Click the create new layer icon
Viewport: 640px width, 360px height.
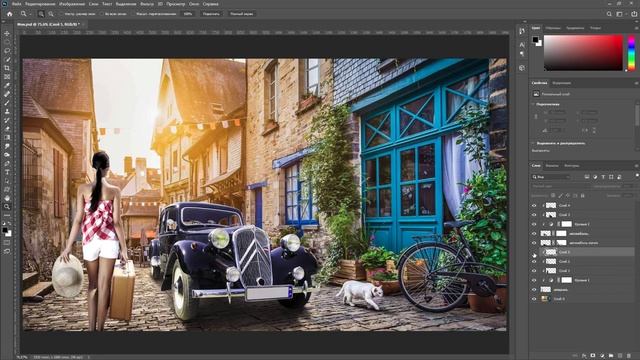[620, 356]
